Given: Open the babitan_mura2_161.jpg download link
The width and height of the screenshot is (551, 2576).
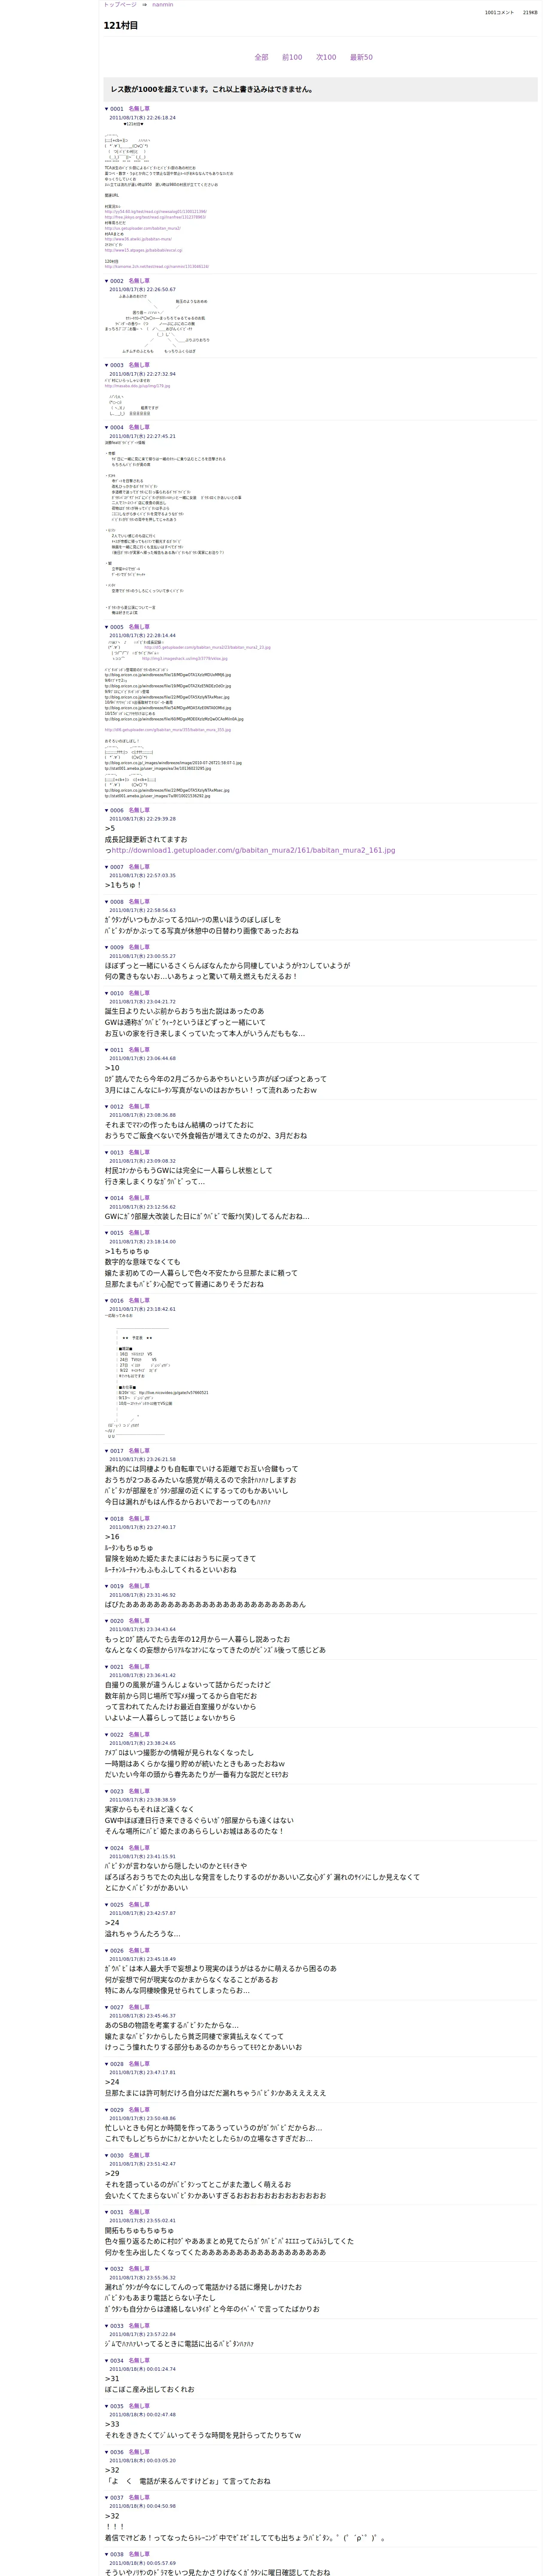Looking at the screenshot, I should [x=253, y=850].
